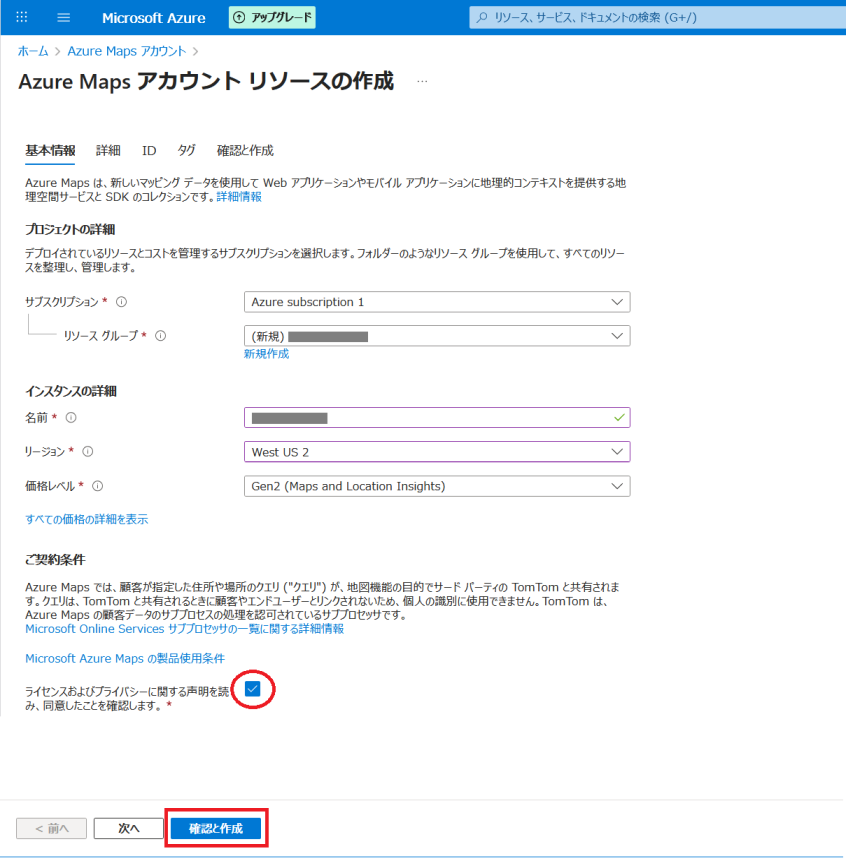Click the search magnifier icon
Image resolution: width=846 pixels, height=858 pixels.
[x=482, y=18]
